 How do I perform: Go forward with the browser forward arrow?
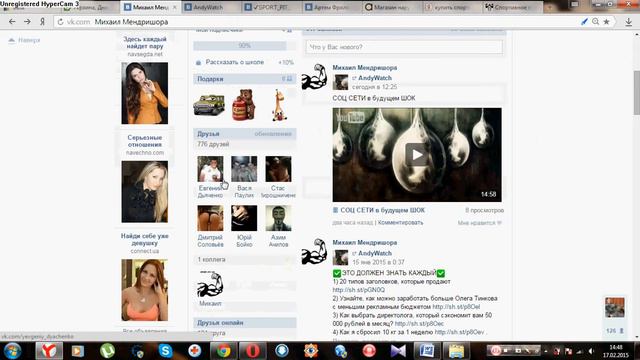pos(27,22)
